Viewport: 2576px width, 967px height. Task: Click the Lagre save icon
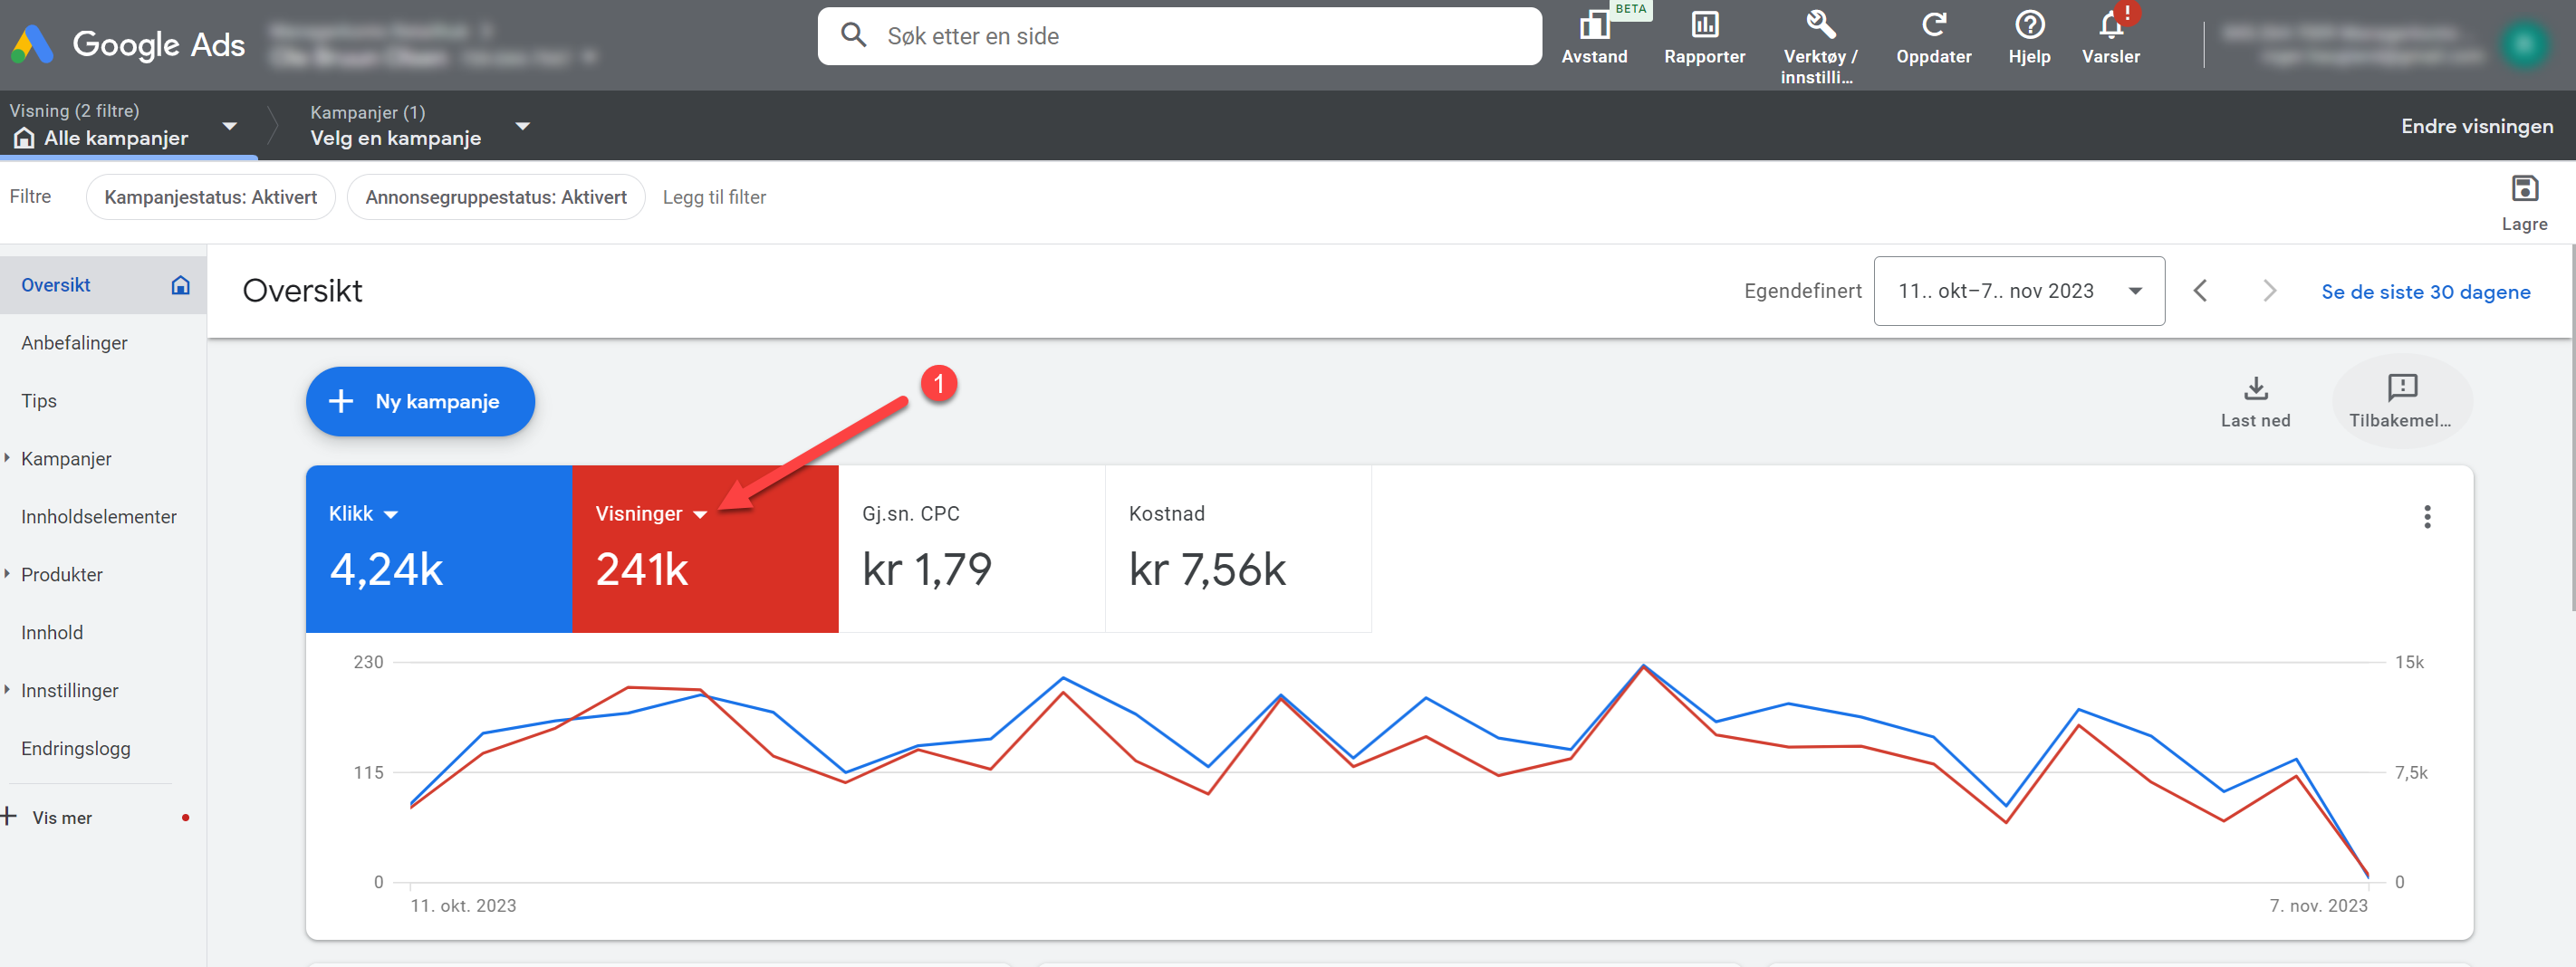point(2524,189)
